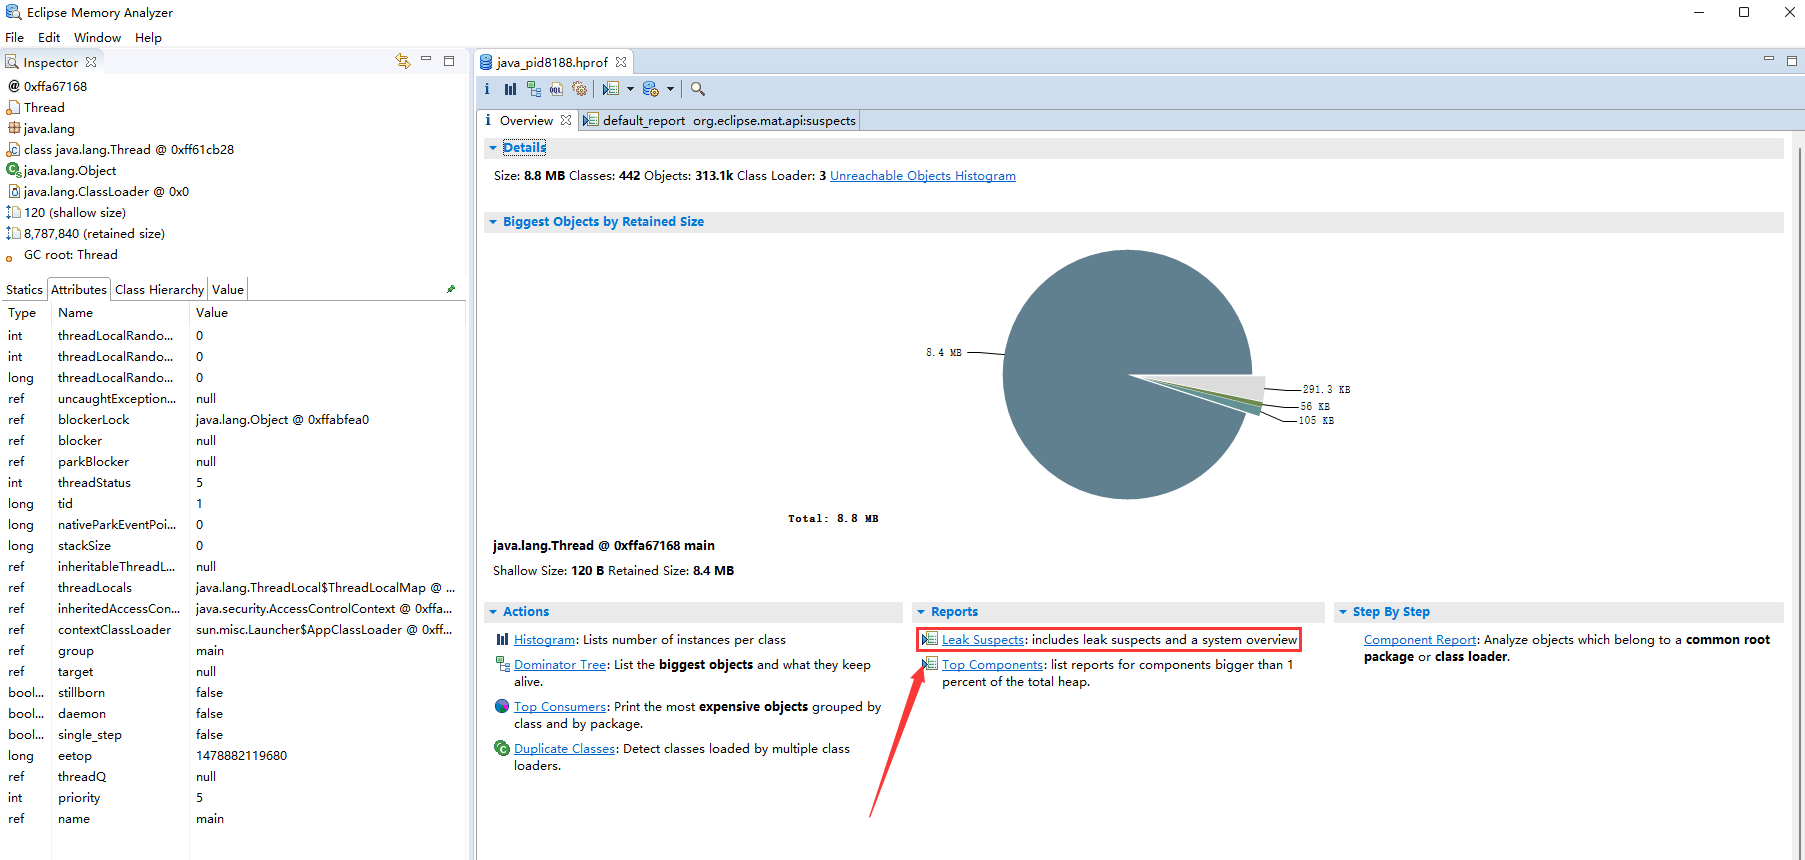Viewport: 1805px width, 860px height.
Task: Open the OQL query editor icon
Action: point(556,89)
